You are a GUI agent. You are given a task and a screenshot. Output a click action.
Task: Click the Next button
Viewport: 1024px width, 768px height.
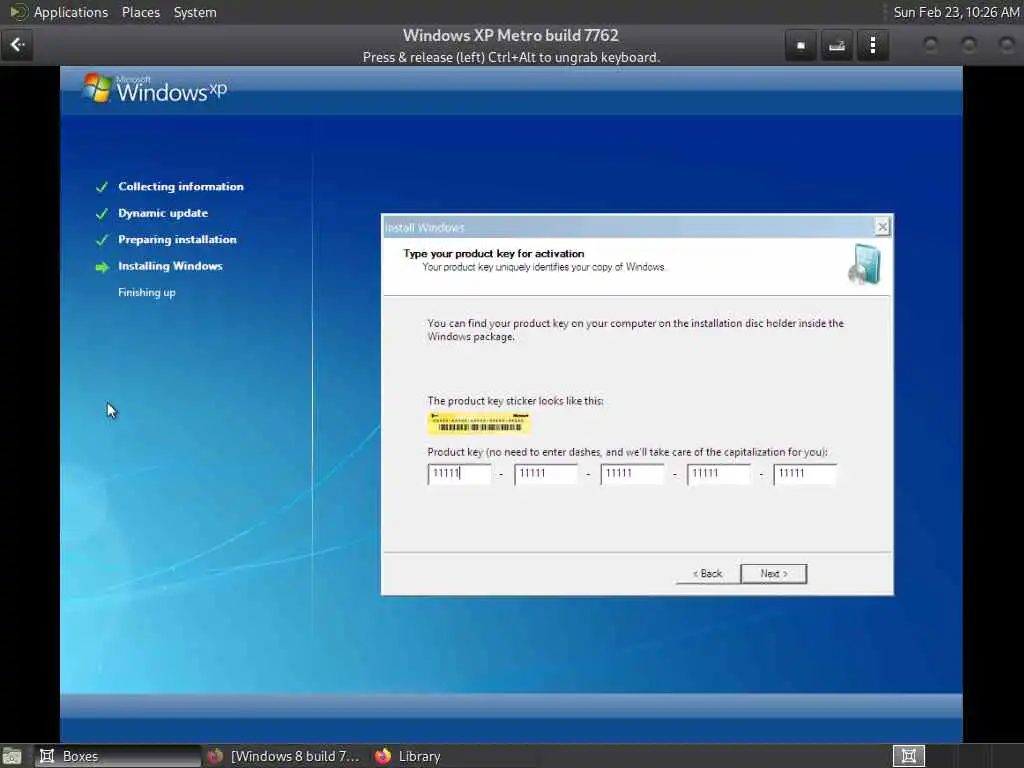coord(773,573)
